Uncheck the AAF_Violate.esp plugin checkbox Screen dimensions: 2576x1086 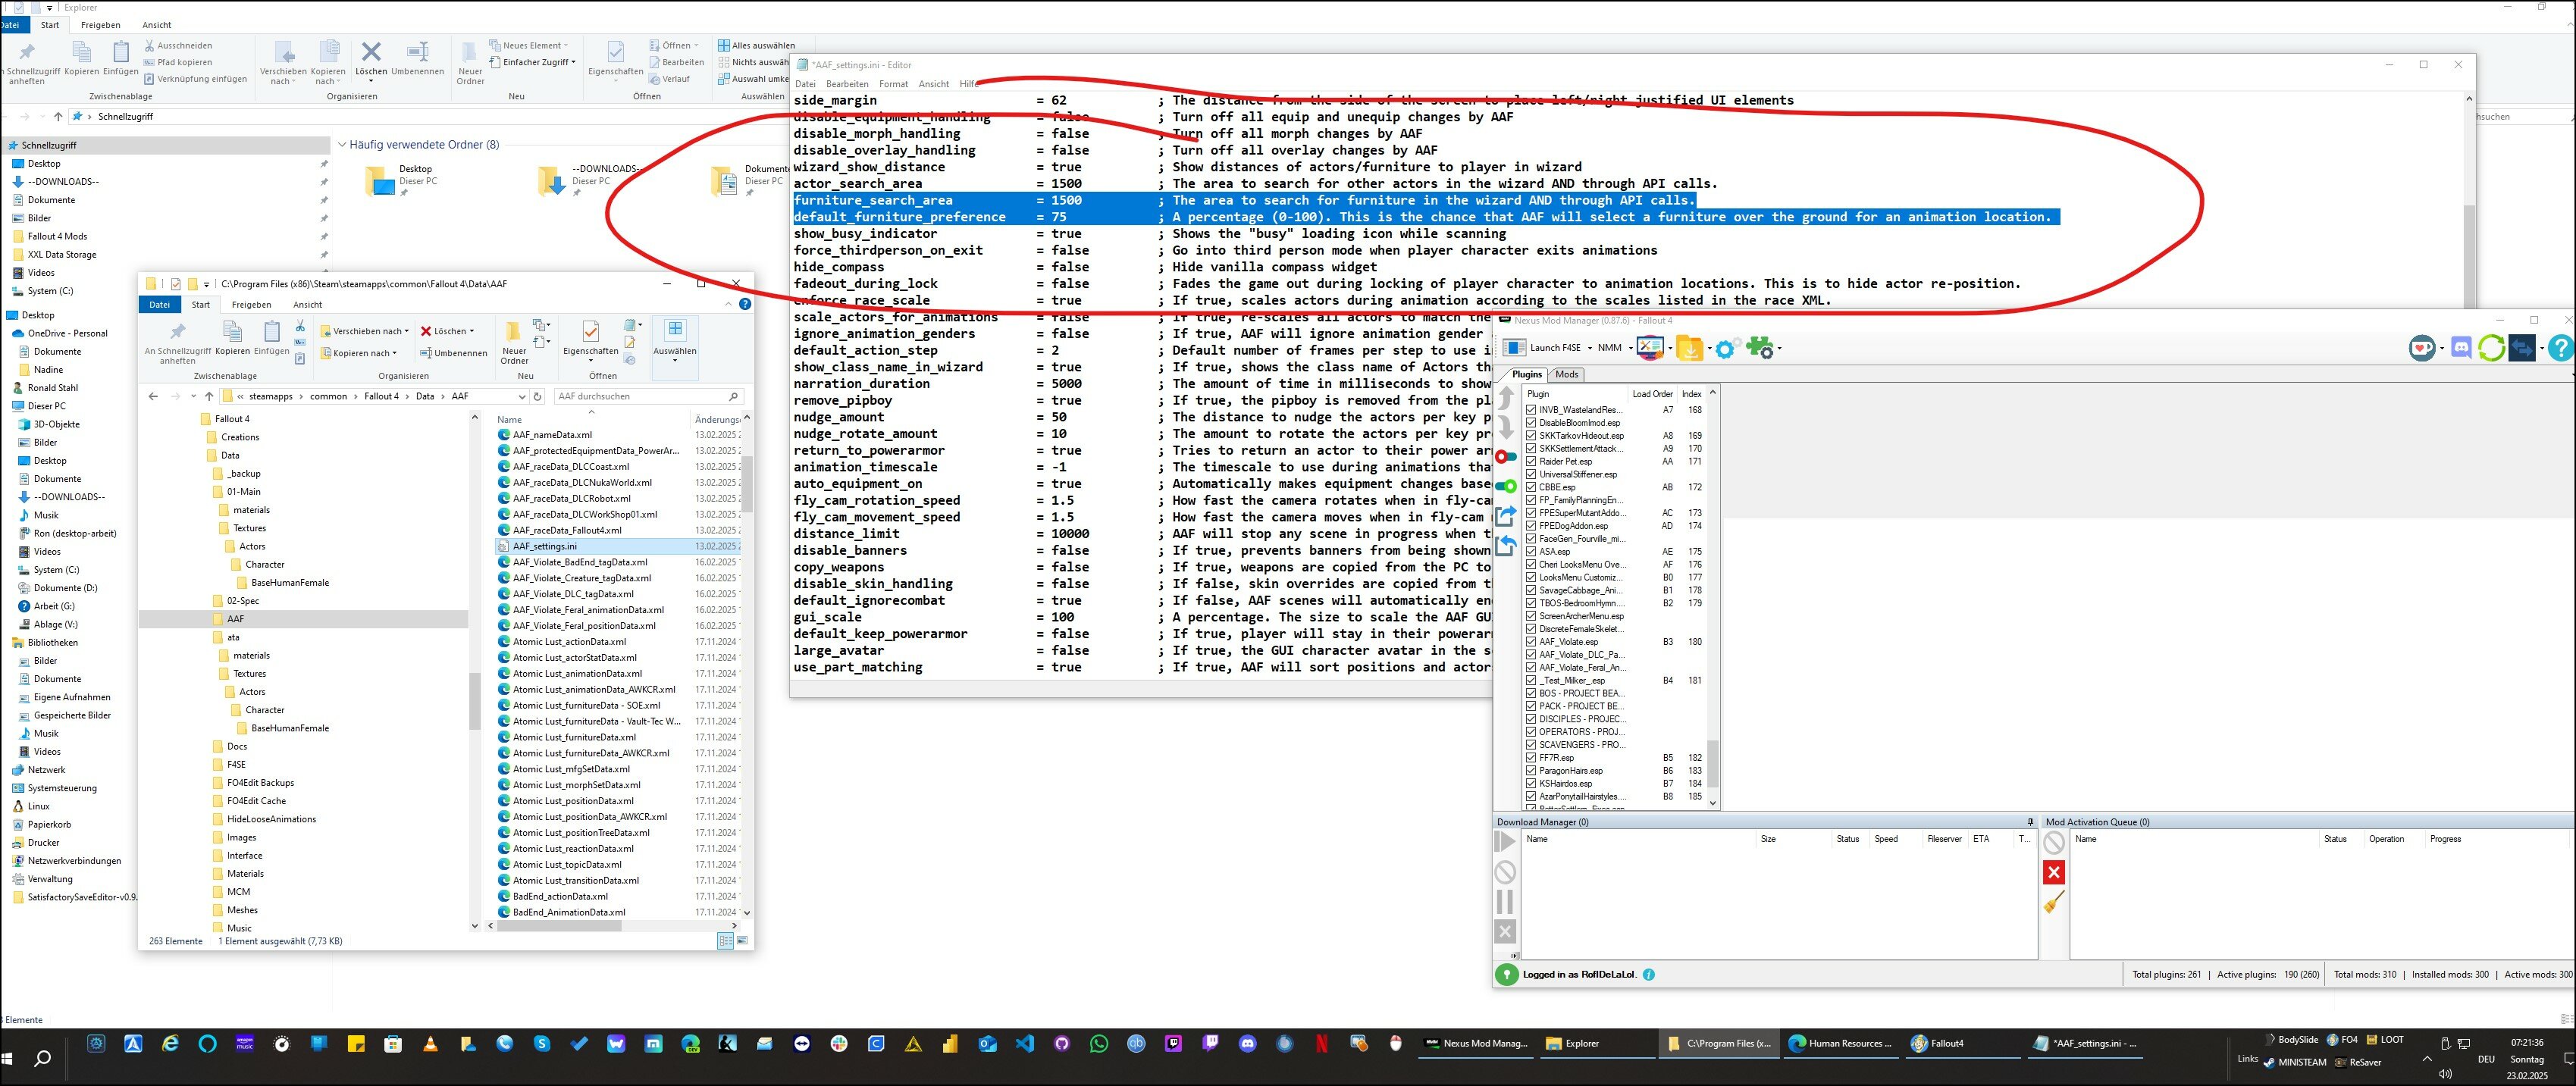(x=1531, y=642)
